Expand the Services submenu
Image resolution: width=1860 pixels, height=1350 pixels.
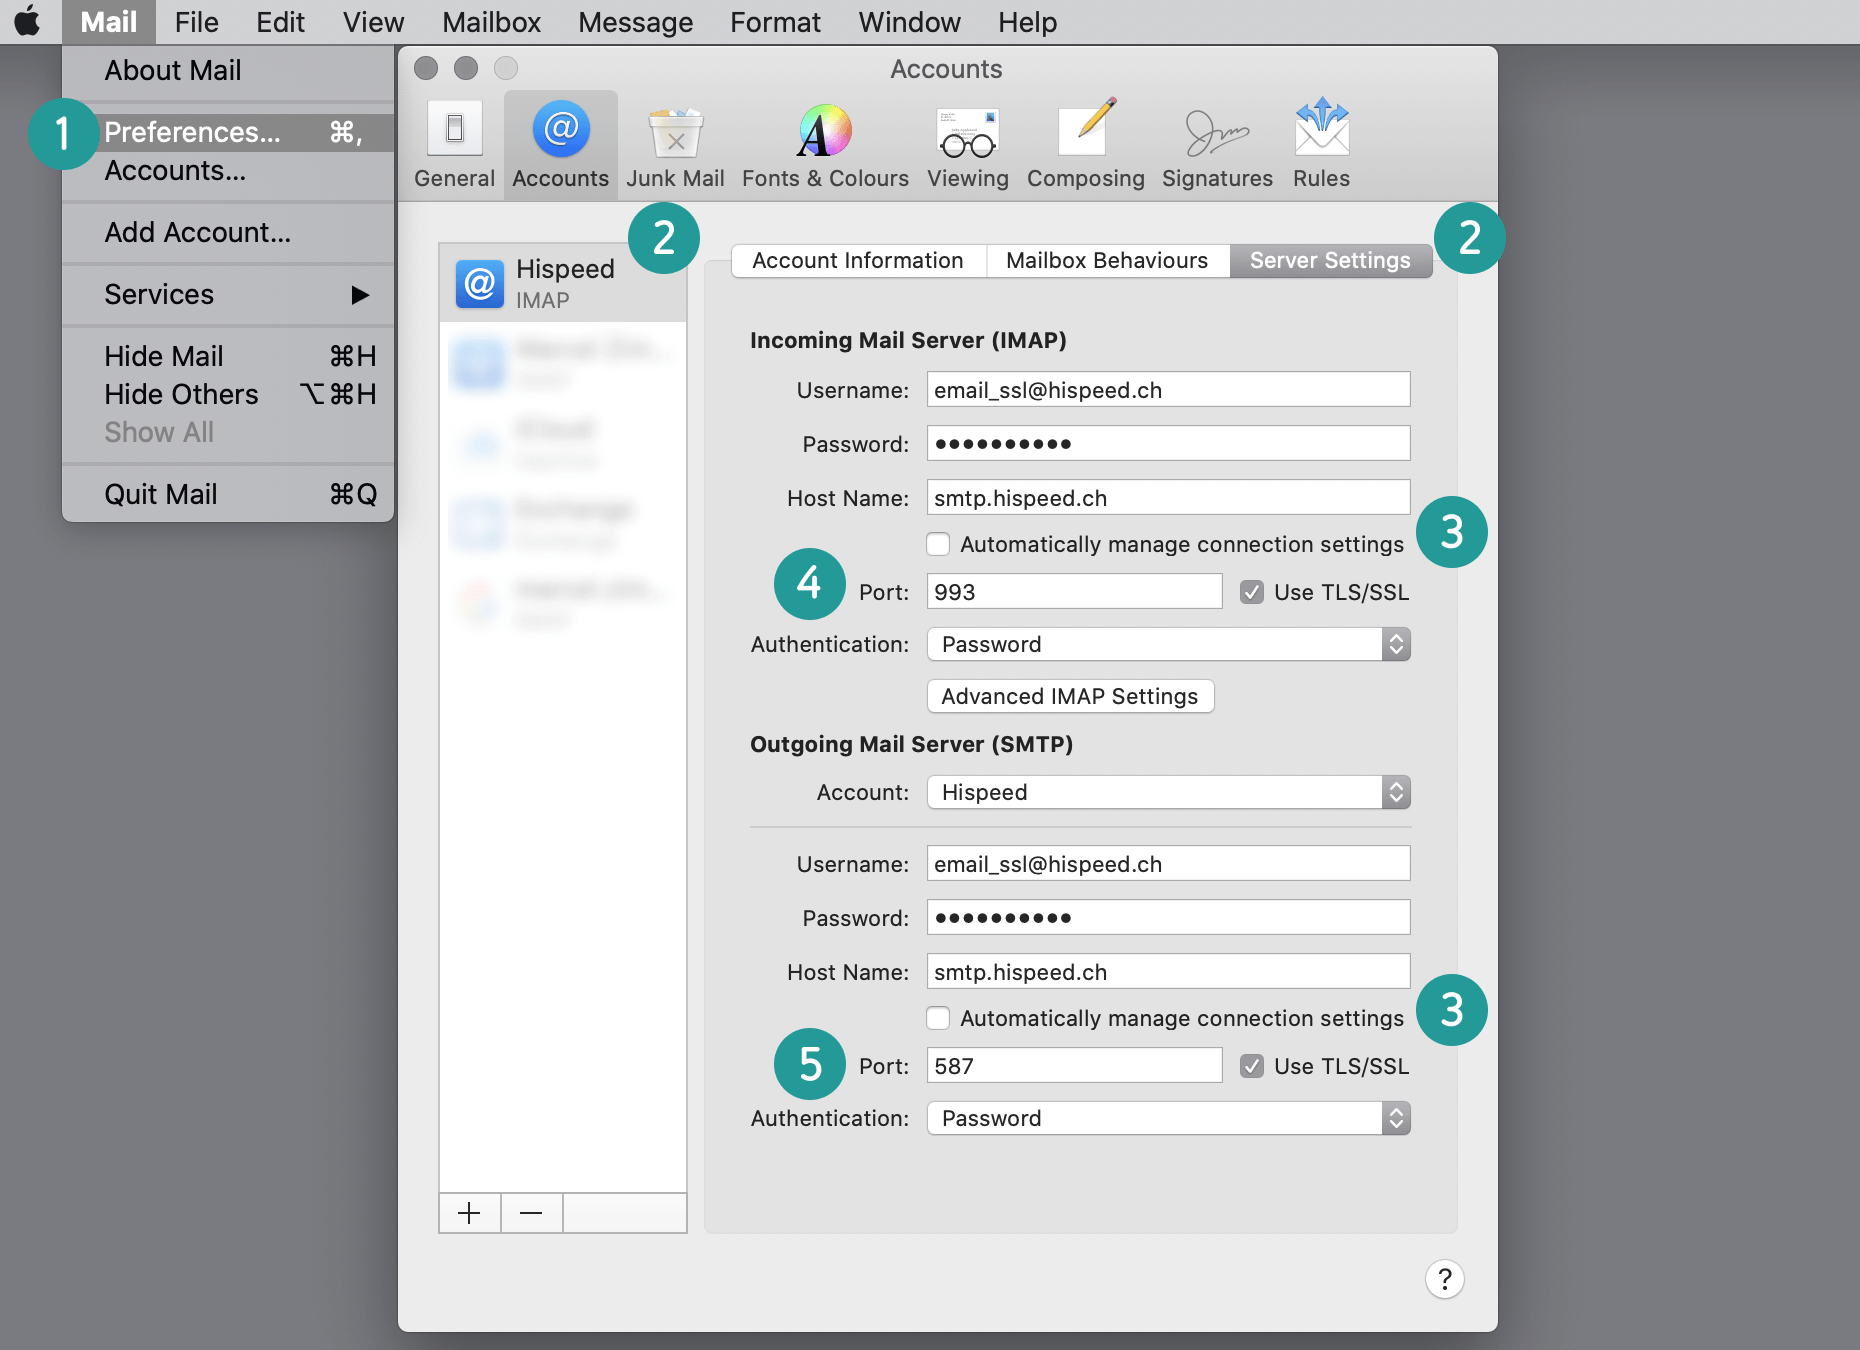click(x=228, y=294)
